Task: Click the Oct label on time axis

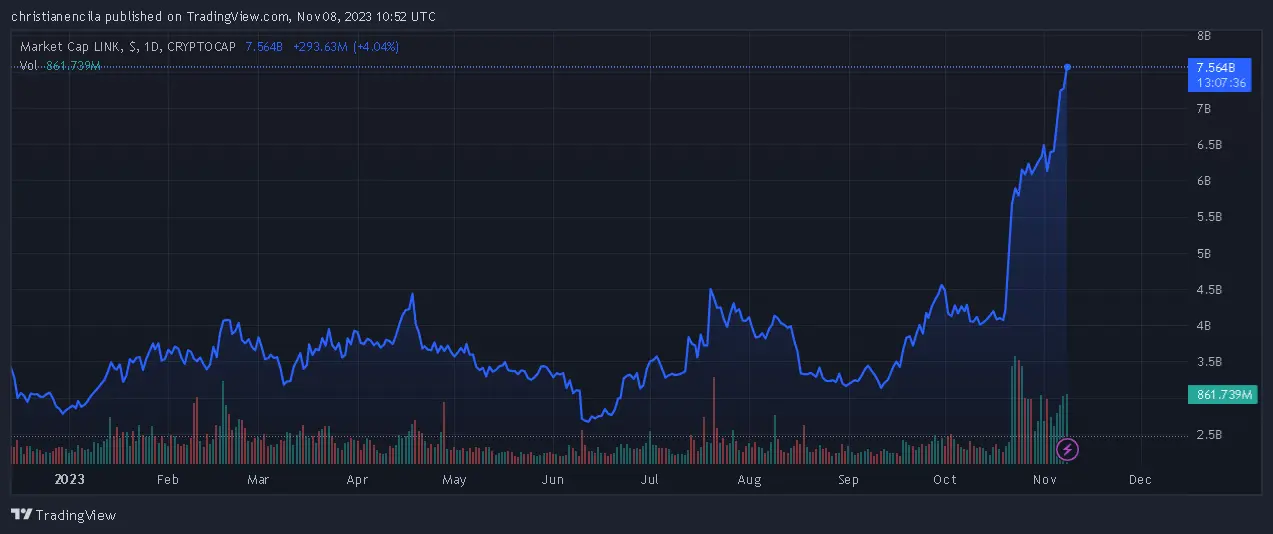Action: [944, 480]
